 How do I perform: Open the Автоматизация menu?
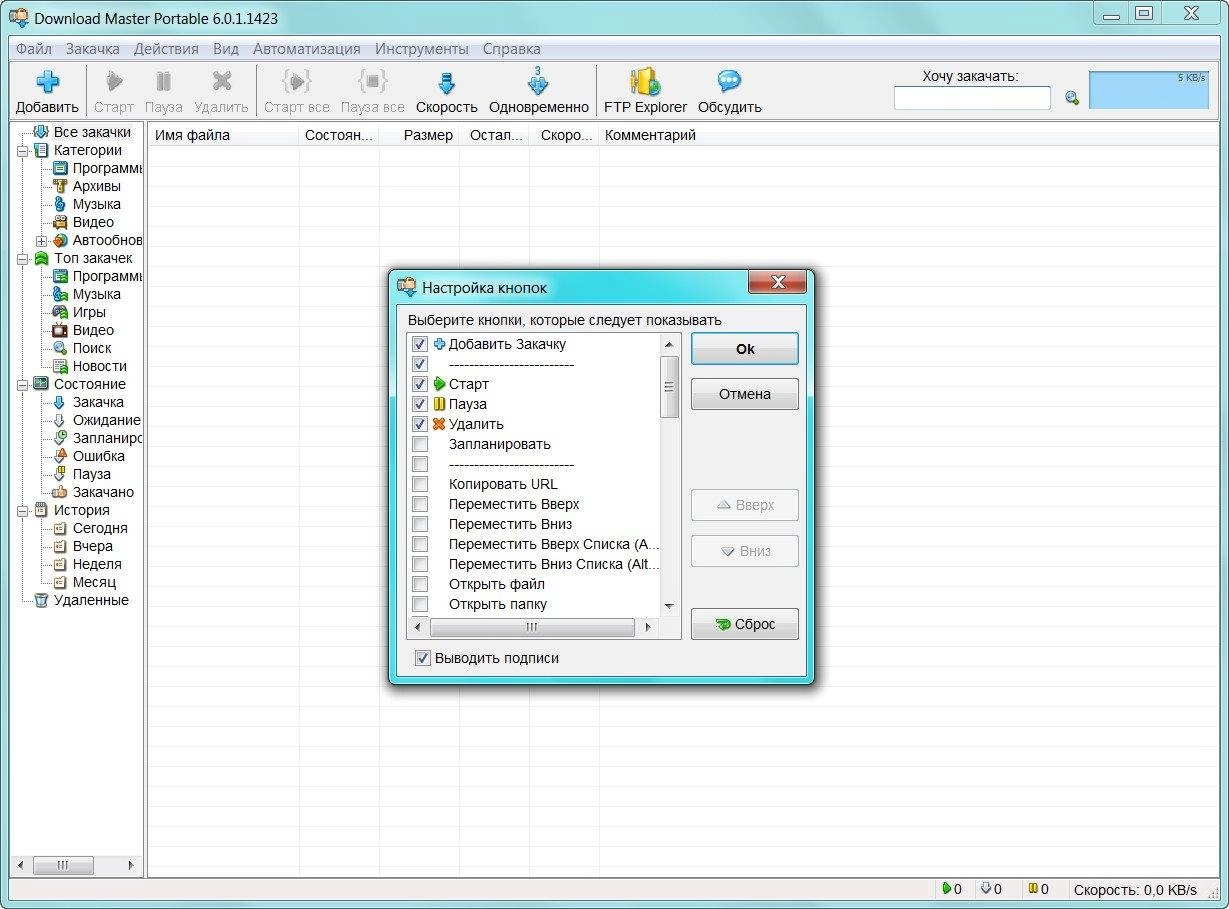(307, 48)
